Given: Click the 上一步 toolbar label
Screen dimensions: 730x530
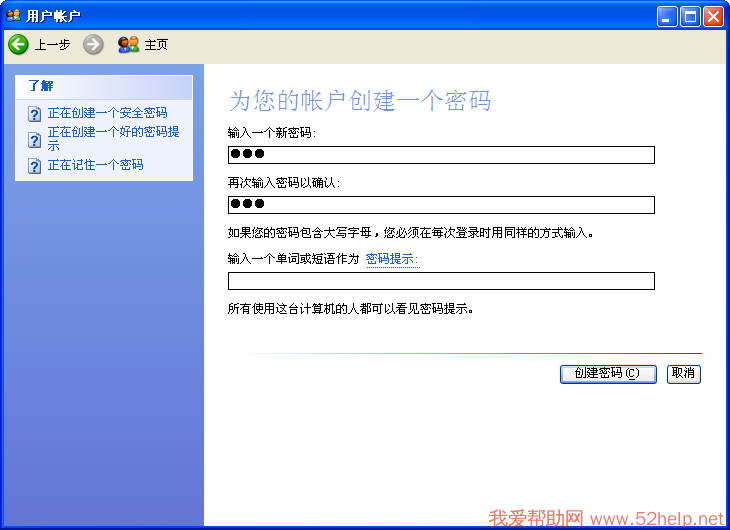Looking at the screenshot, I should tap(52, 45).
